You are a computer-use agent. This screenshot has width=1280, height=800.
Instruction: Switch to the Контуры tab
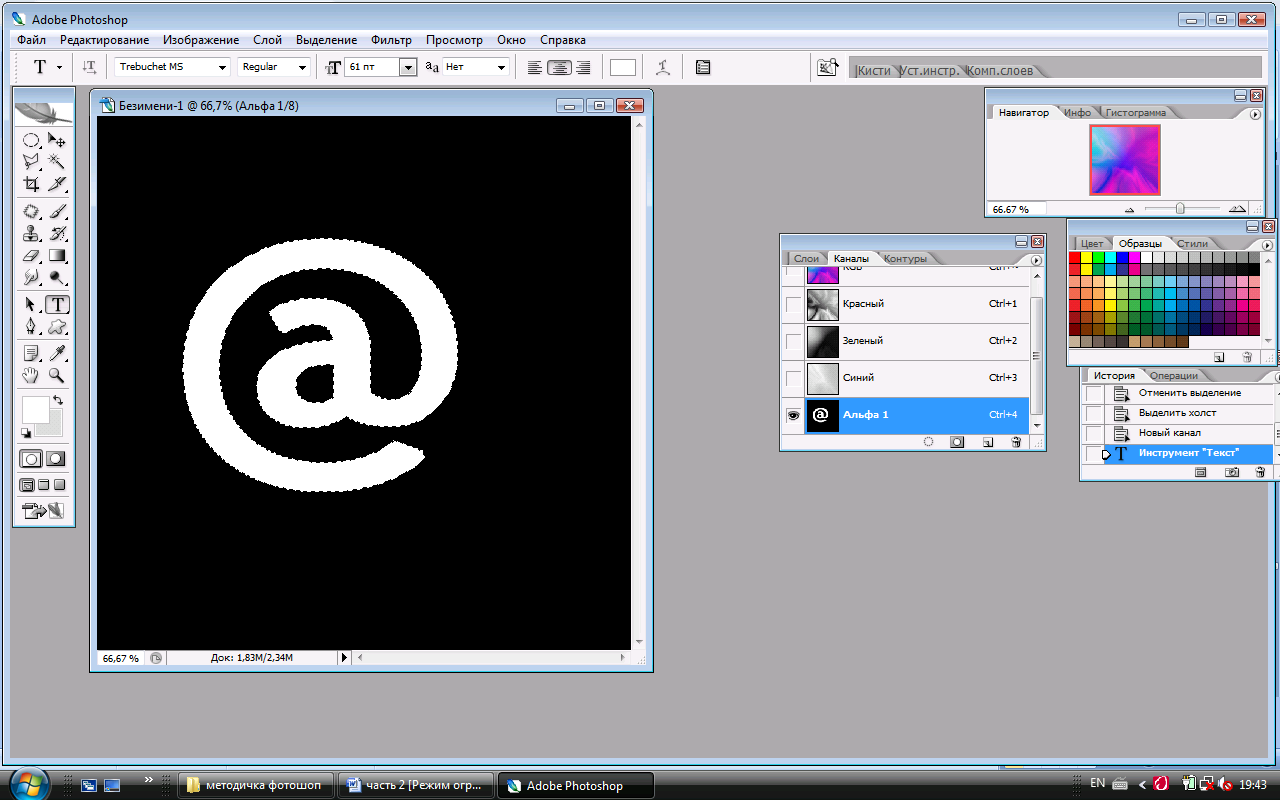pos(905,258)
